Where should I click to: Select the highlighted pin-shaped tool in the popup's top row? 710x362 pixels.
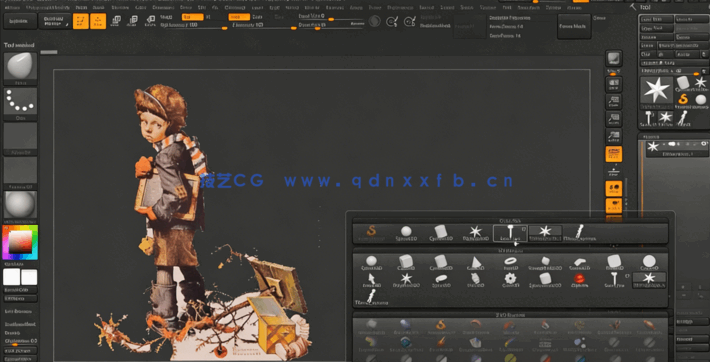click(510, 233)
